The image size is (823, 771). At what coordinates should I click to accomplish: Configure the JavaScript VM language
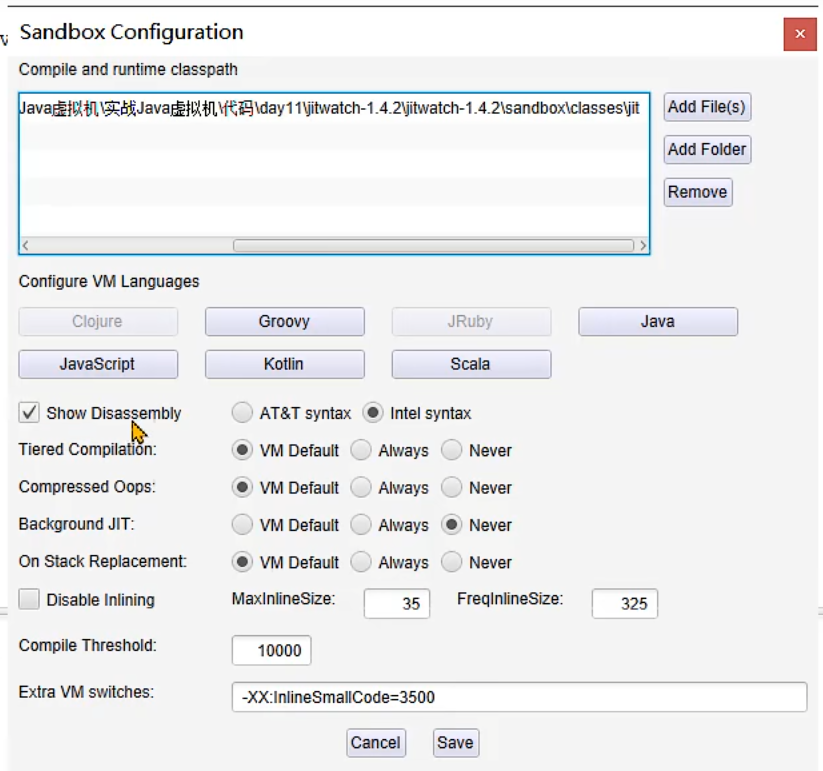click(97, 364)
